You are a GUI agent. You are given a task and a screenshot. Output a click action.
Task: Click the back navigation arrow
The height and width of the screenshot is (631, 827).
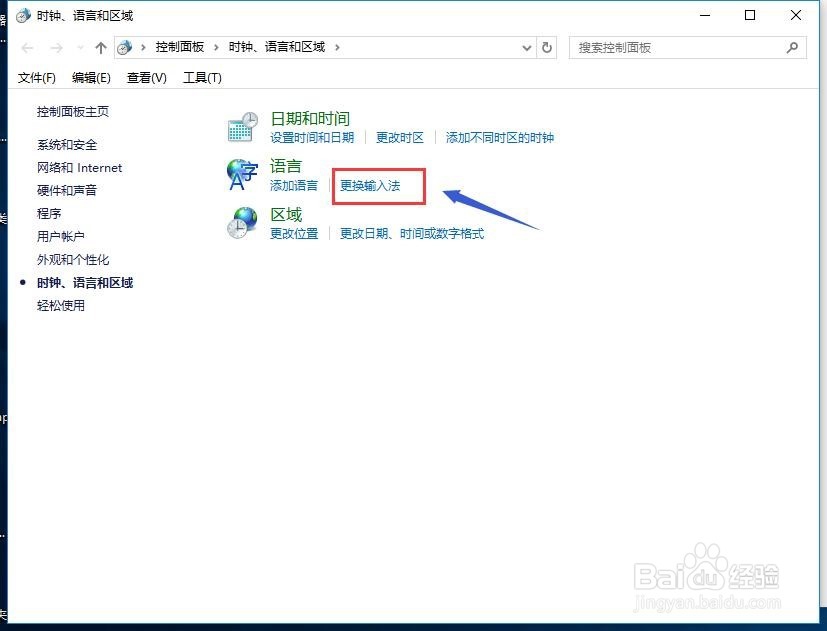(x=26, y=46)
